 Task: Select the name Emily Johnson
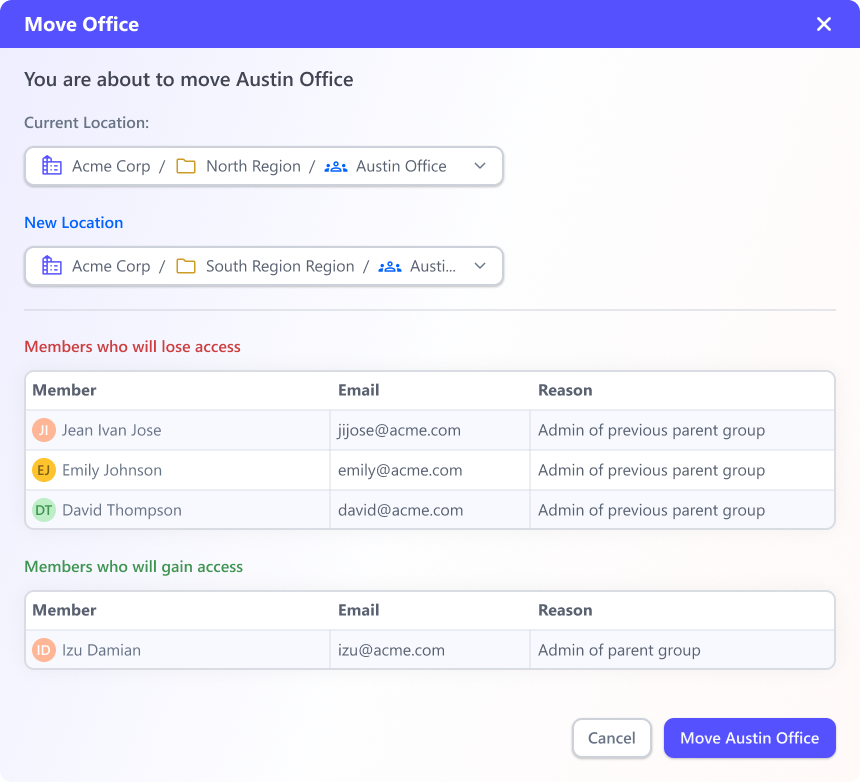point(112,470)
